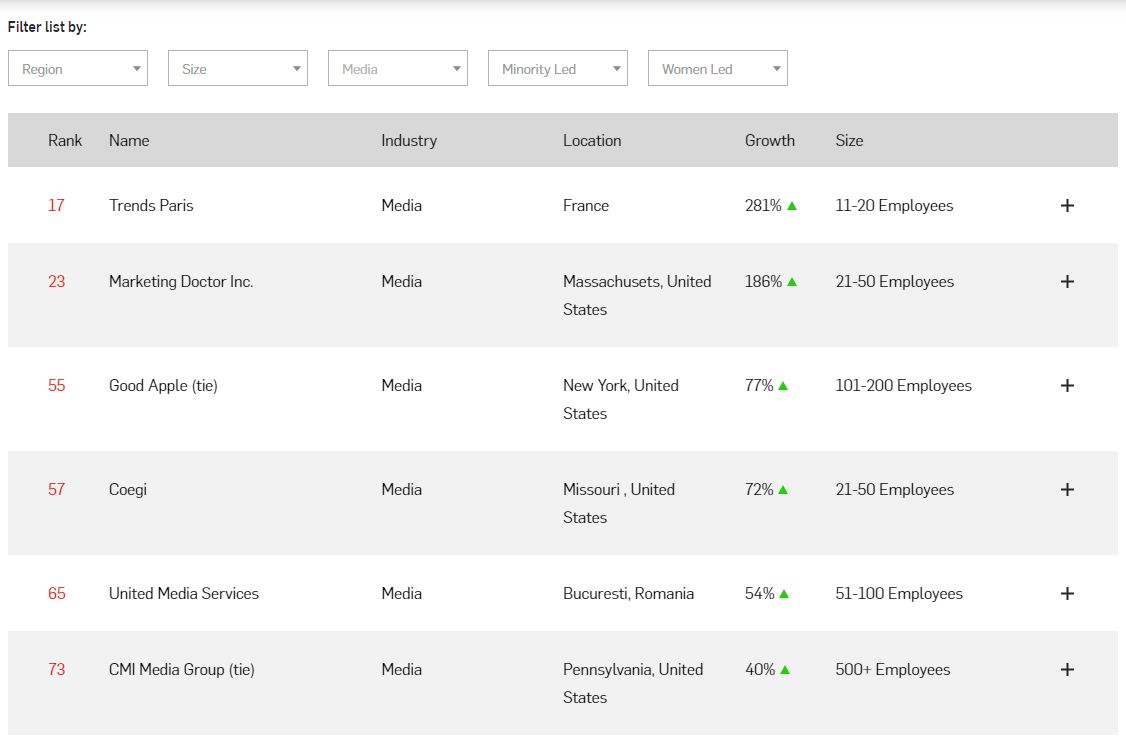1126x741 pixels.
Task: Expand the Trends Paris row with plus icon
Action: click(x=1067, y=205)
